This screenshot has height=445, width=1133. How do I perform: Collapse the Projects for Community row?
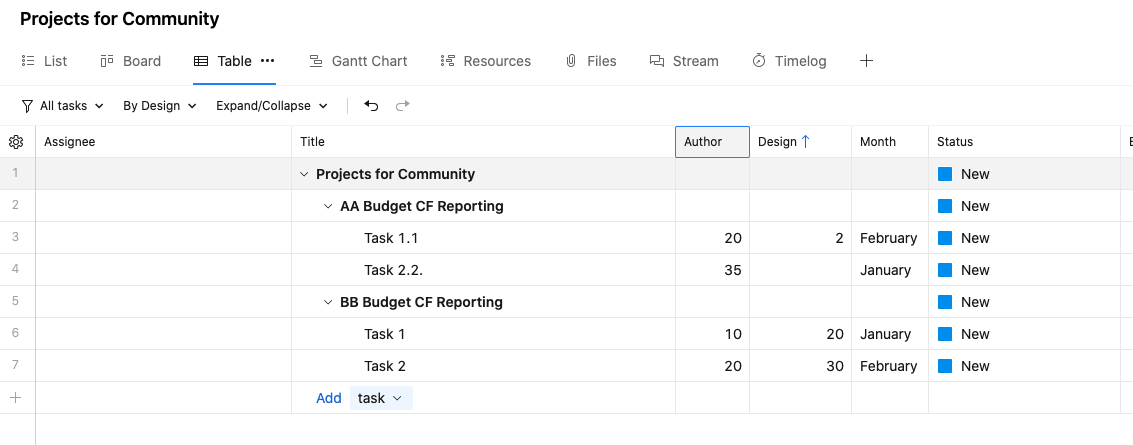[304, 174]
